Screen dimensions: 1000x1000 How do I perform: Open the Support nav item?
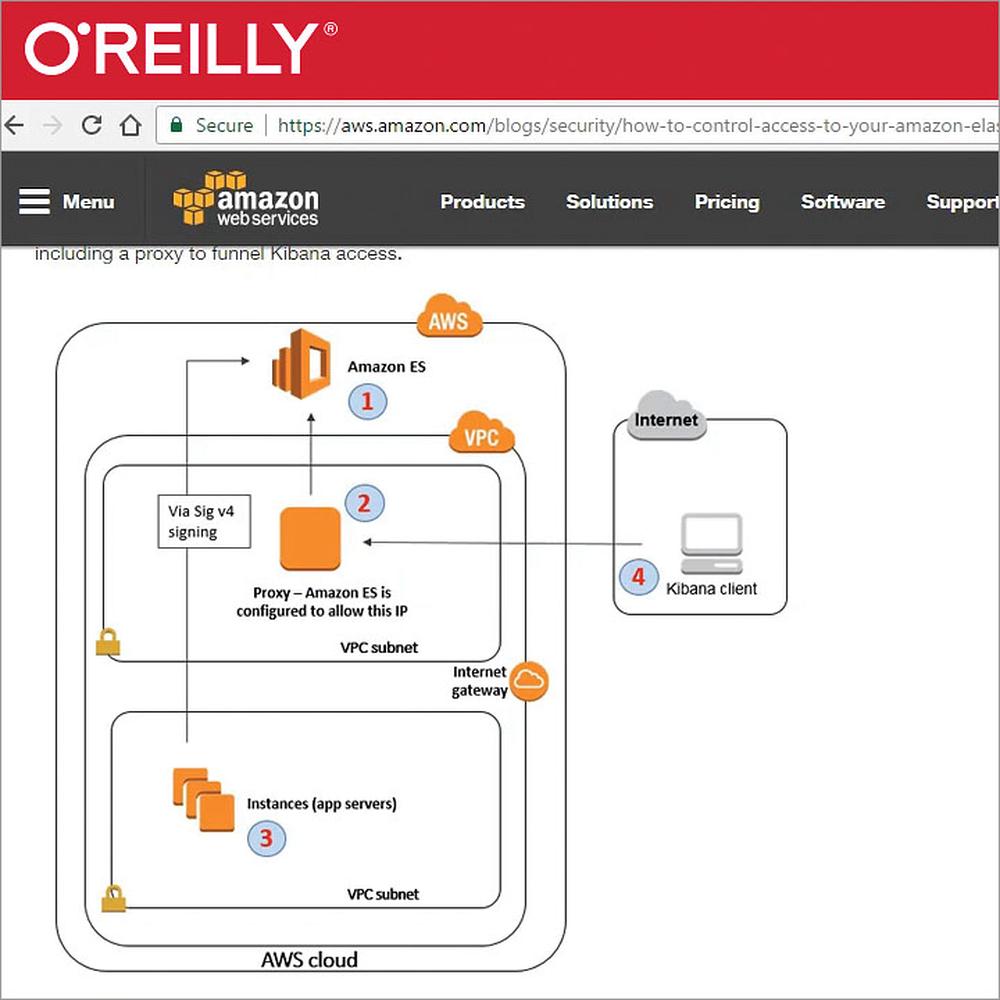(x=962, y=202)
